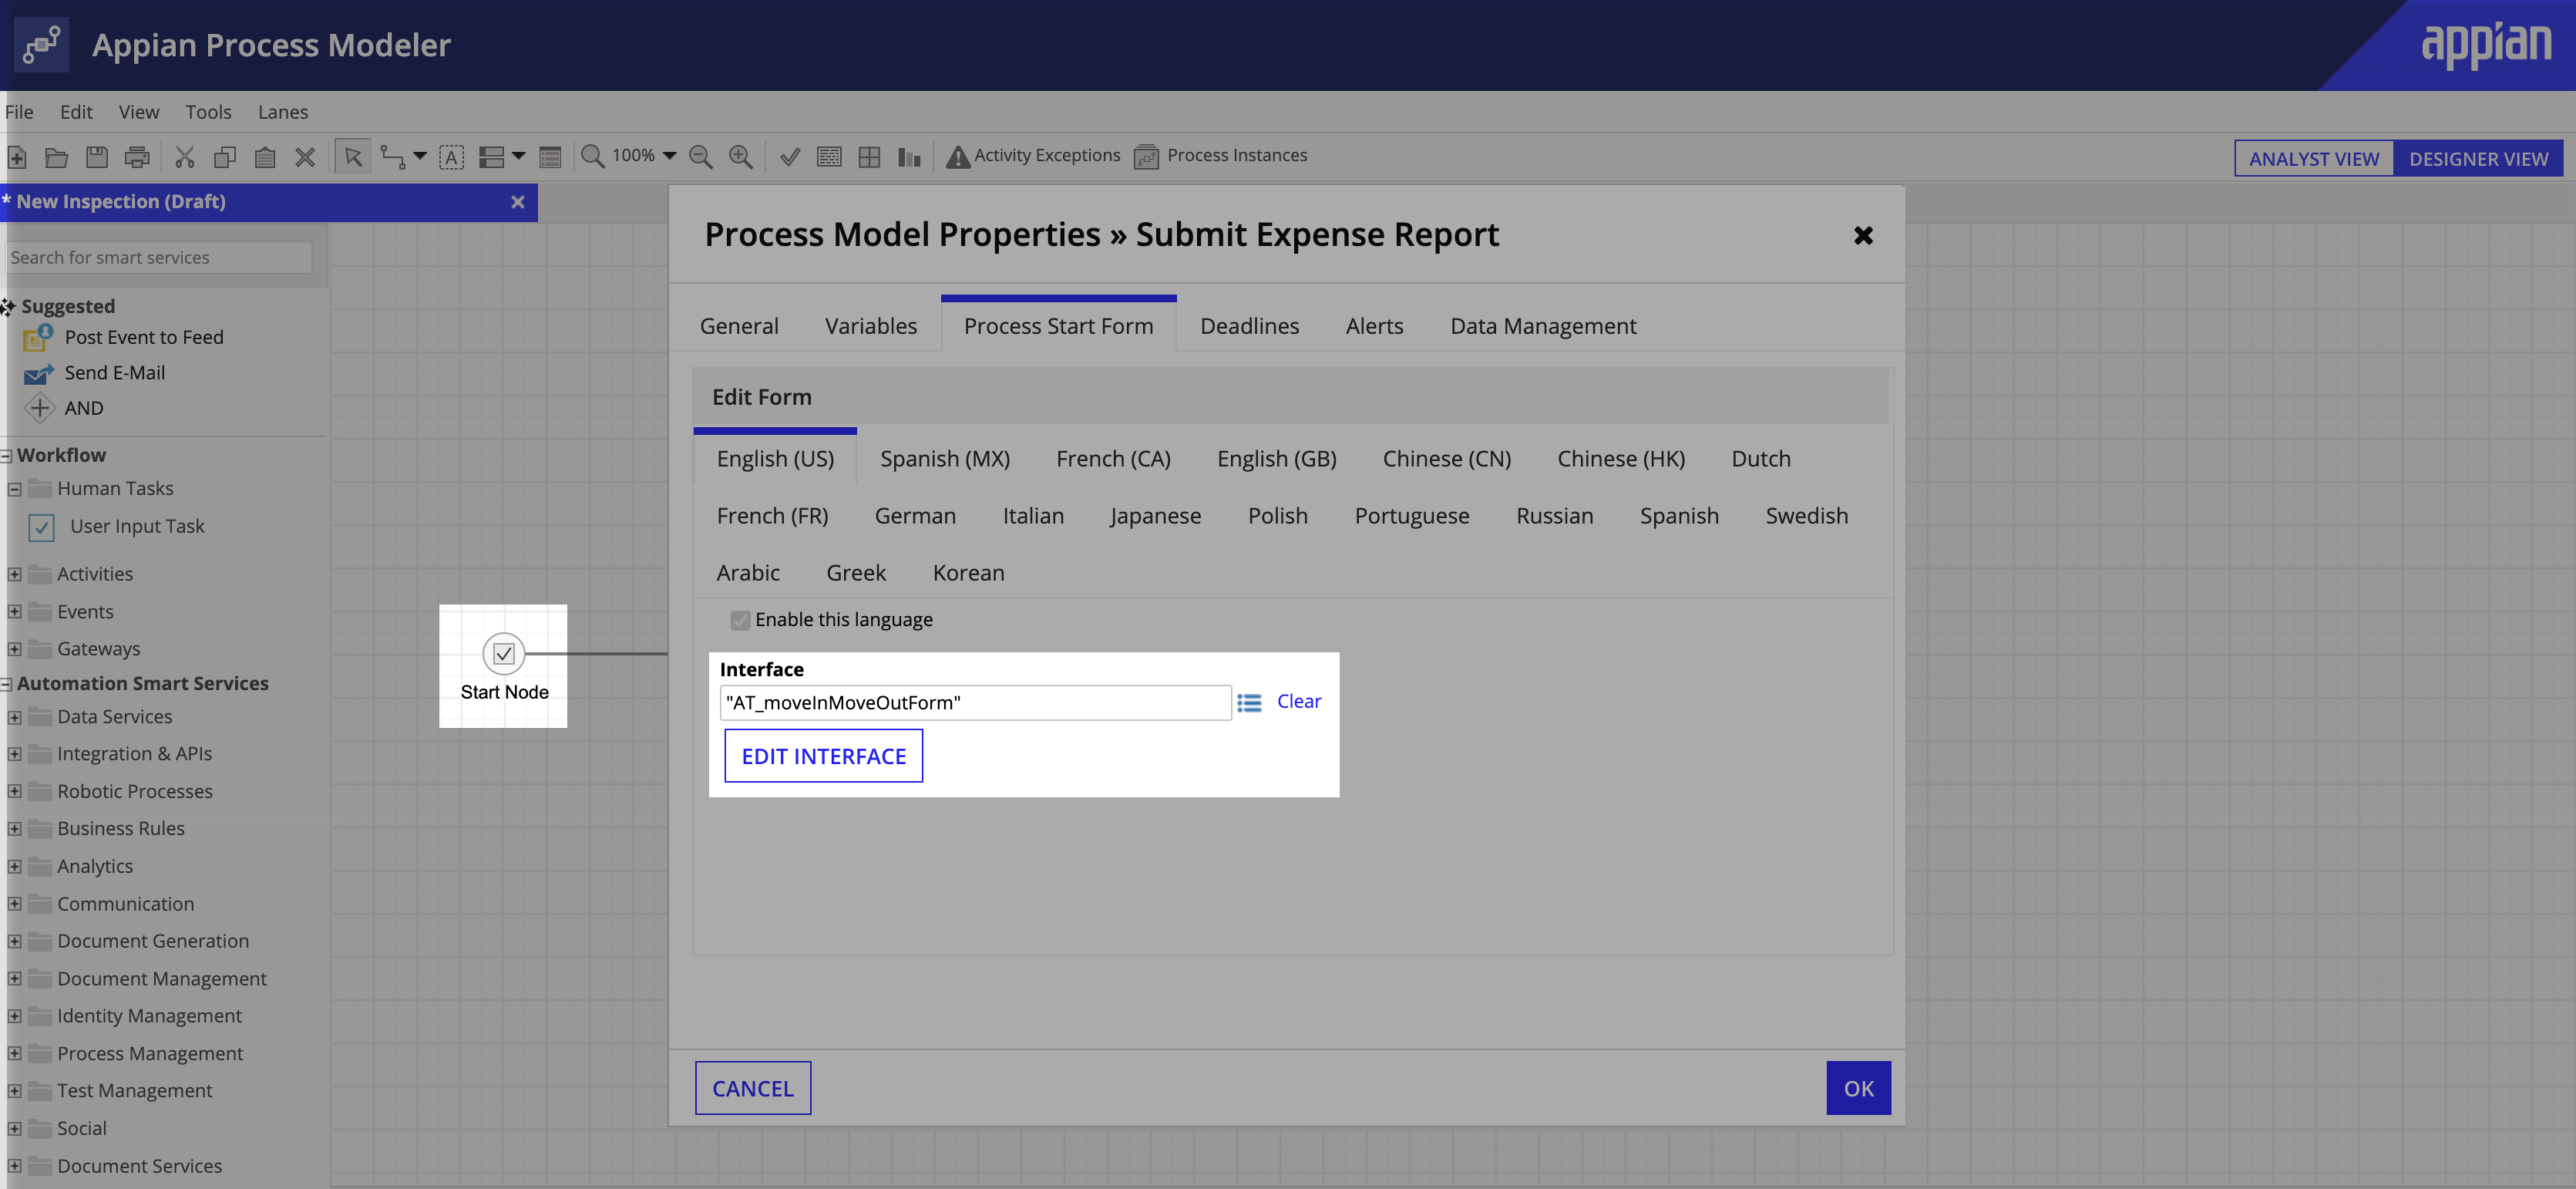The height and width of the screenshot is (1189, 2576).
Task: Validate the model with the checkmark icon
Action: tap(790, 157)
